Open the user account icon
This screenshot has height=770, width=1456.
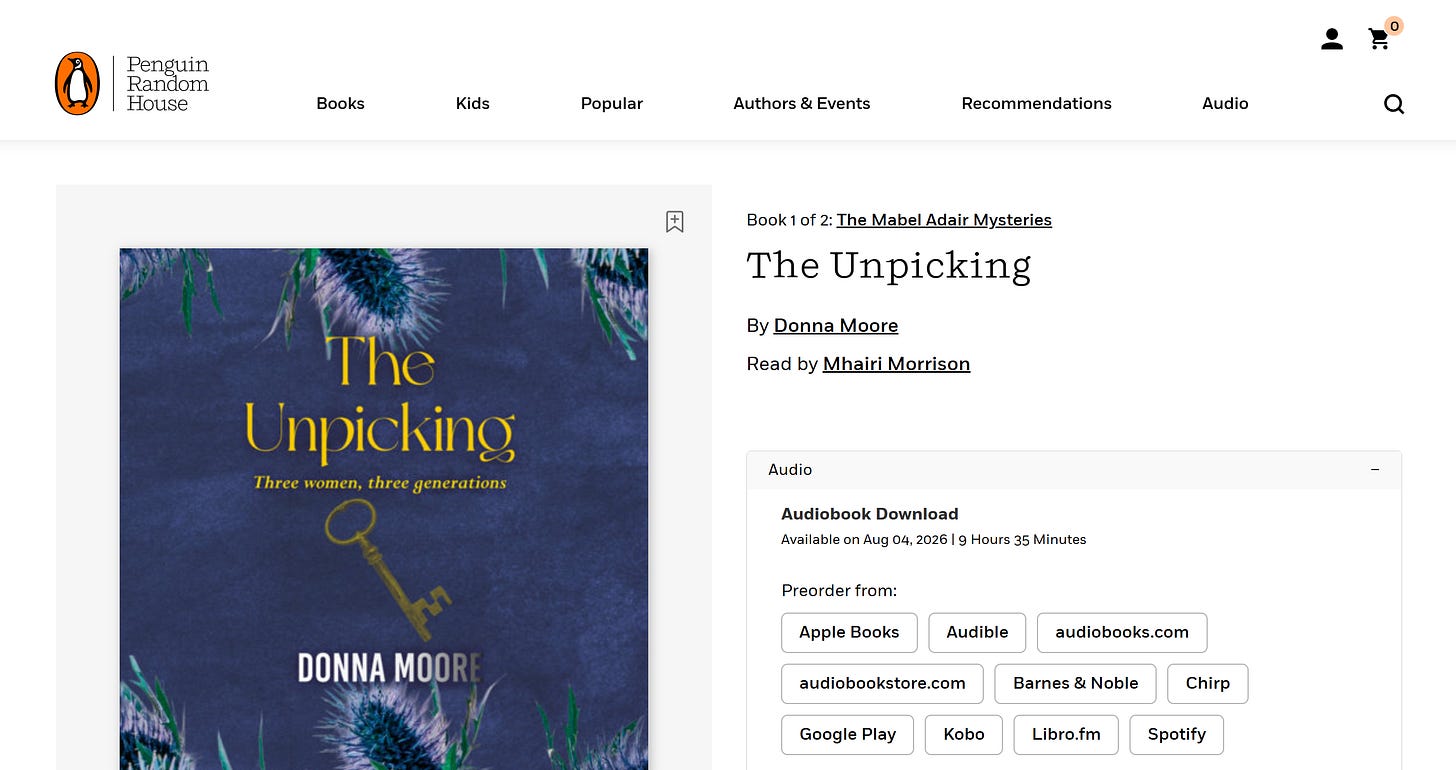point(1332,39)
